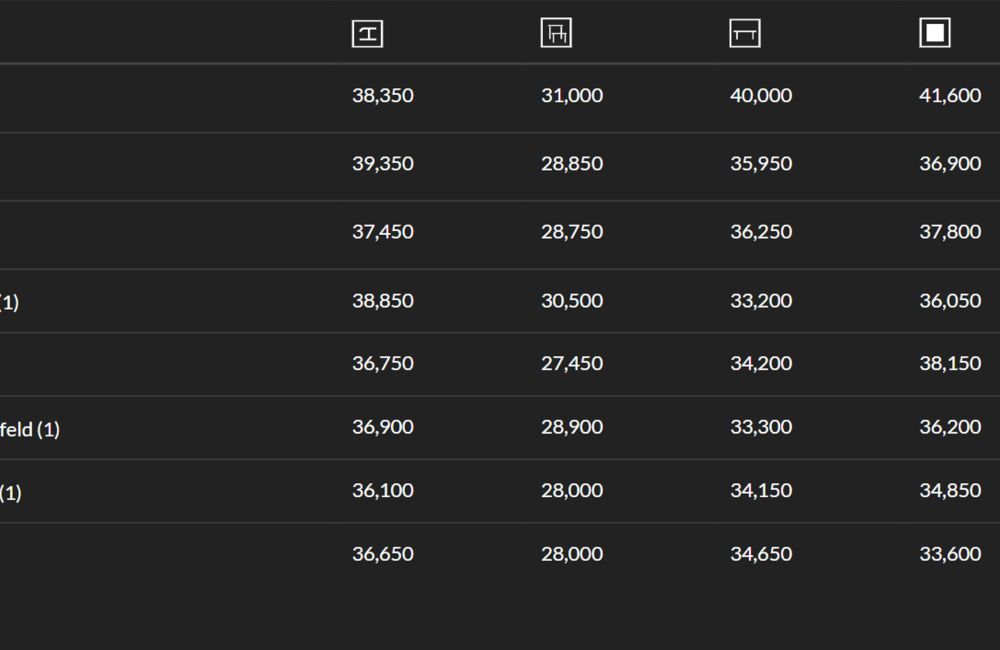Click the uneven bars column icon
The width and height of the screenshot is (1000, 650).
click(556, 34)
